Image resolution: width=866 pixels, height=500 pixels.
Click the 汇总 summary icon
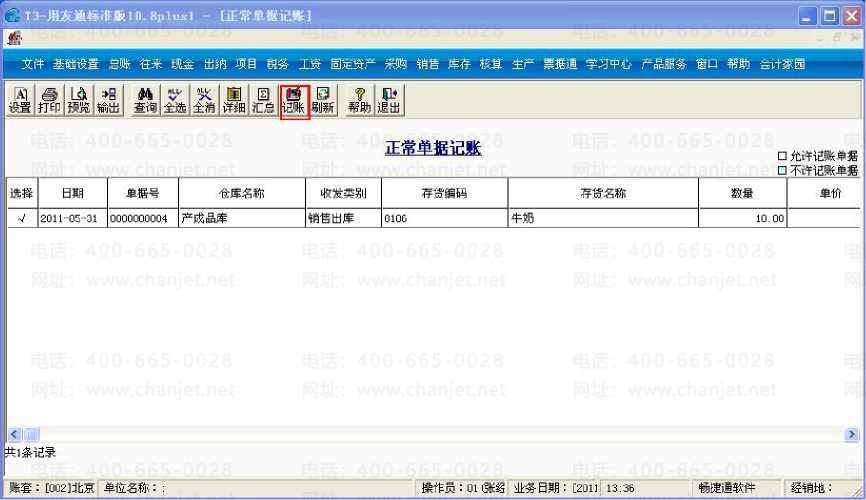(263, 100)
